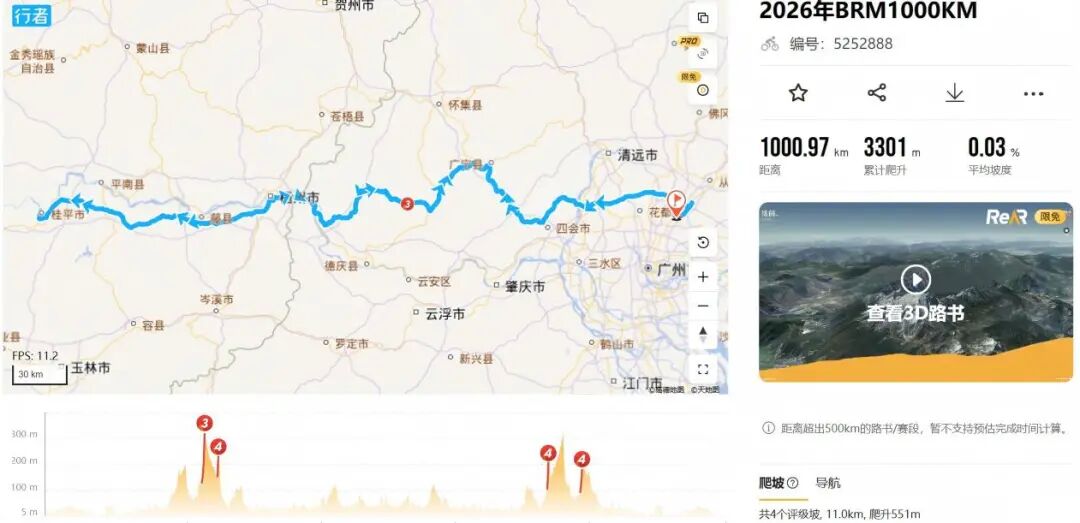Open the map layers switcher icon
Image resolution: width=1080 pixels, height=523 pixels.
703,18
